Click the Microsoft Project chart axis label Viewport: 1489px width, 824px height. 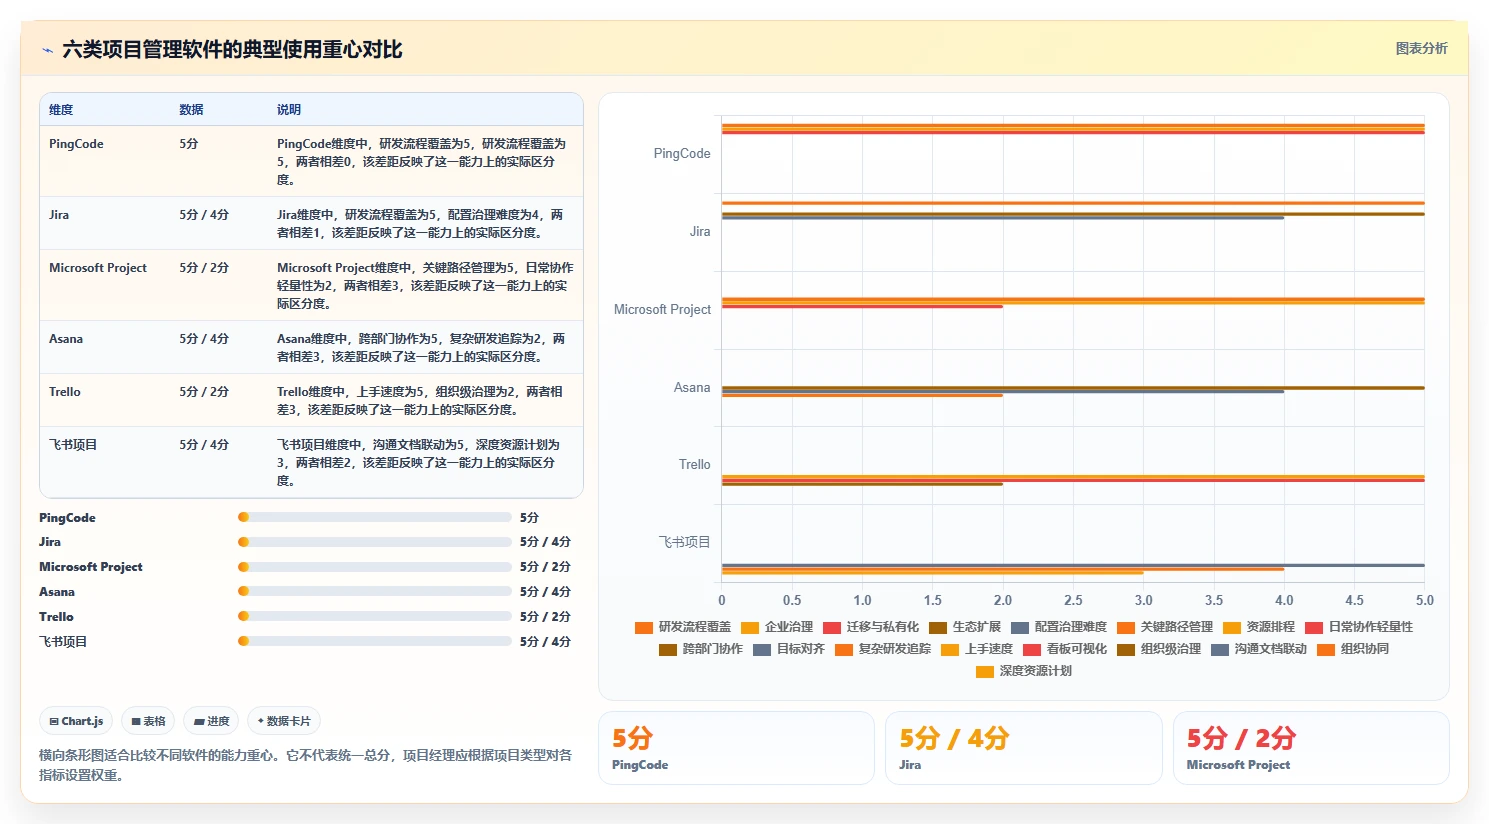662,310
